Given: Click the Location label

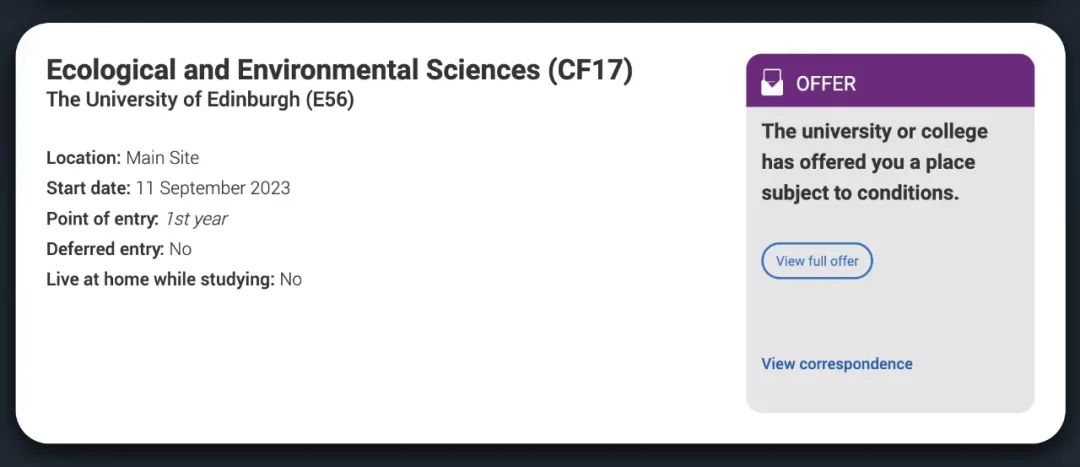Looking at the screenshot, I should tap(83, 158).
